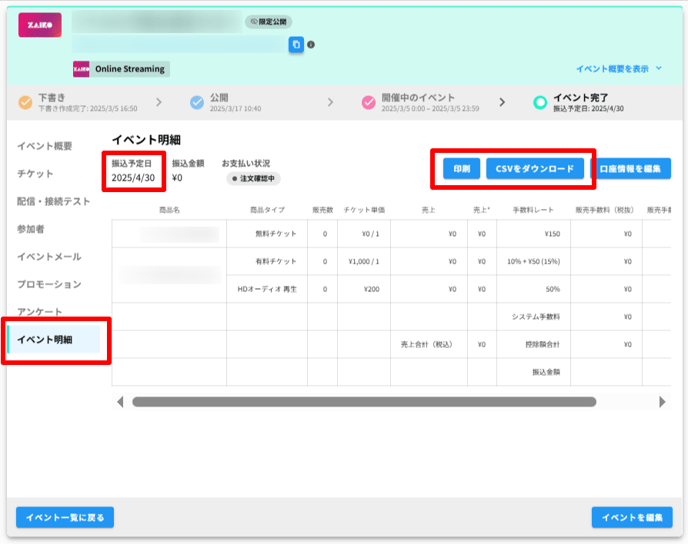
Task: Go to 参加者 in the sidebar
Action: [32, 229]
